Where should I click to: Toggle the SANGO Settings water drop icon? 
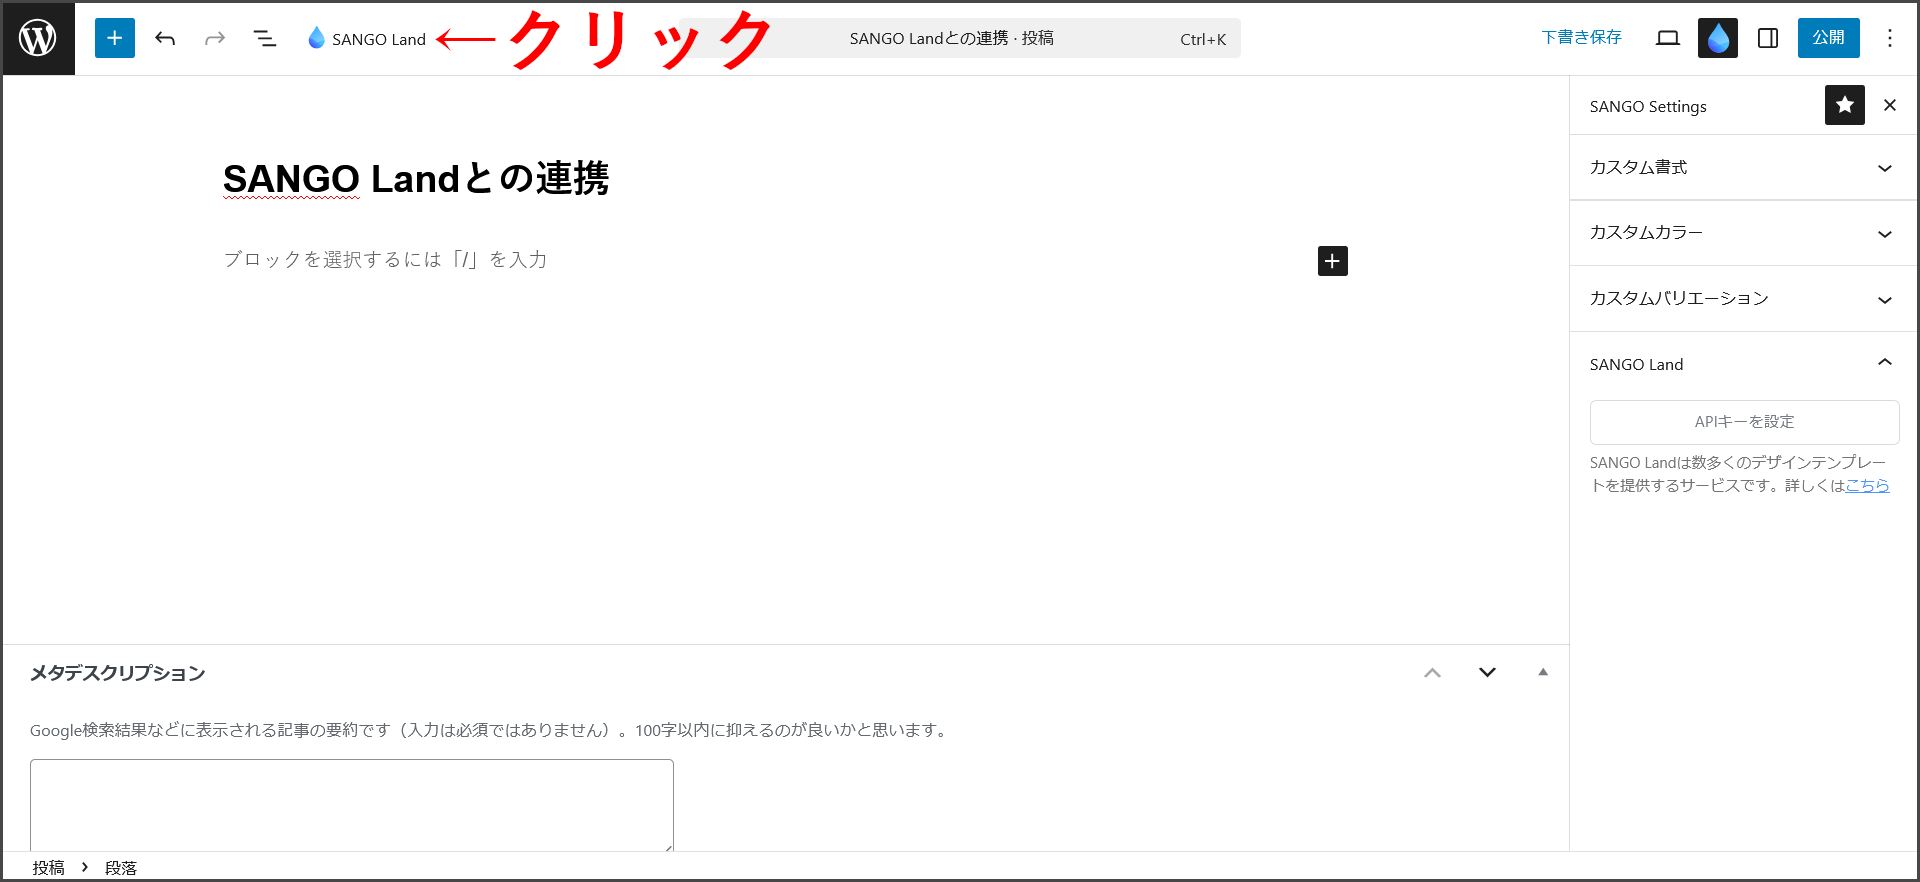pyautogui.click(x=1718, y=38)
